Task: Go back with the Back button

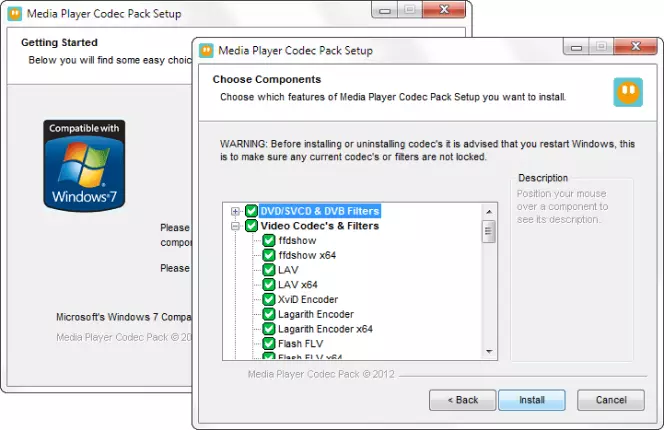Action: pos(462,400)
